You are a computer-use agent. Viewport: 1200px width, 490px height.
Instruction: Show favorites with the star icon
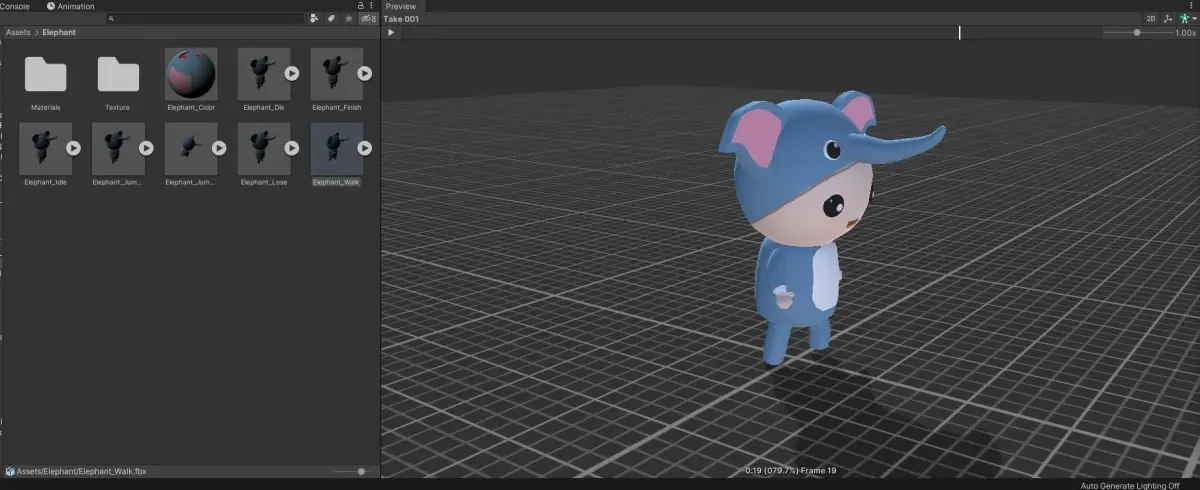point(348,19)
